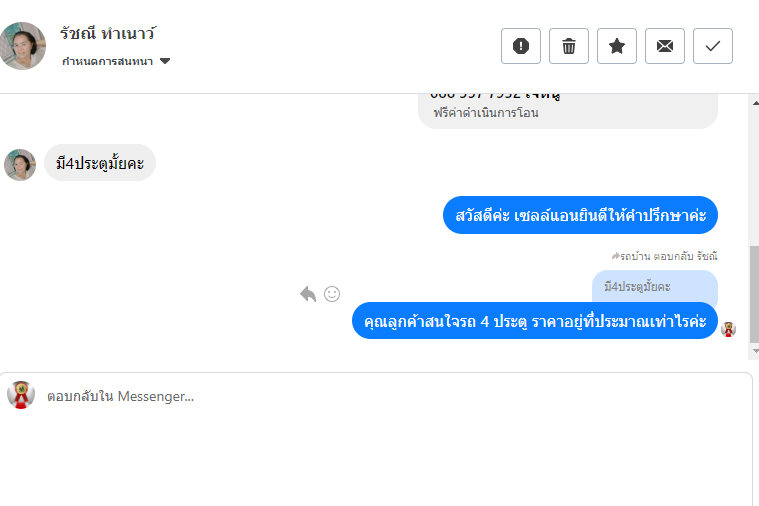Mark conversation done with checkmark icon
759x506 pixels.
click(x=713, y=46)
